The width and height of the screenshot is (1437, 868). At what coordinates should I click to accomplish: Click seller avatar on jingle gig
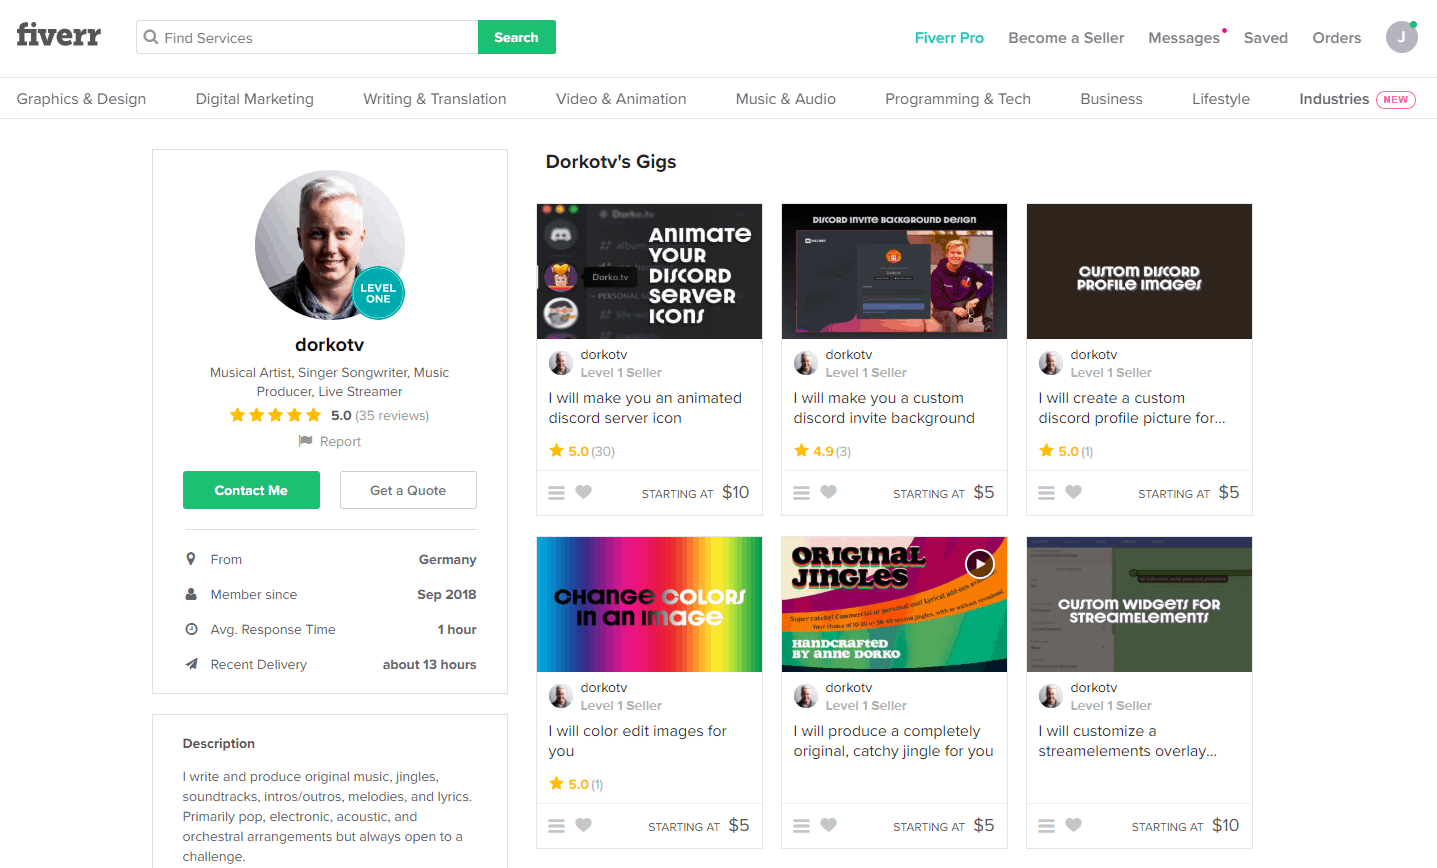click(x=806, y=696)
